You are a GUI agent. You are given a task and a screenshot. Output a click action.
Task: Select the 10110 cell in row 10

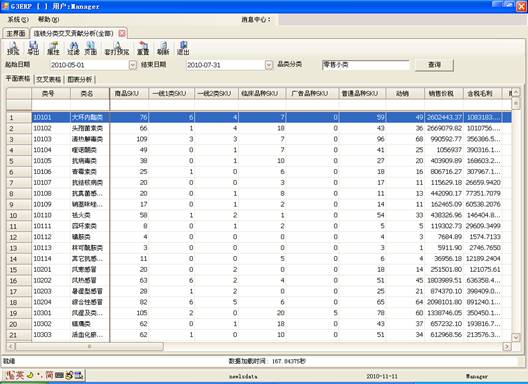(51, 215)
